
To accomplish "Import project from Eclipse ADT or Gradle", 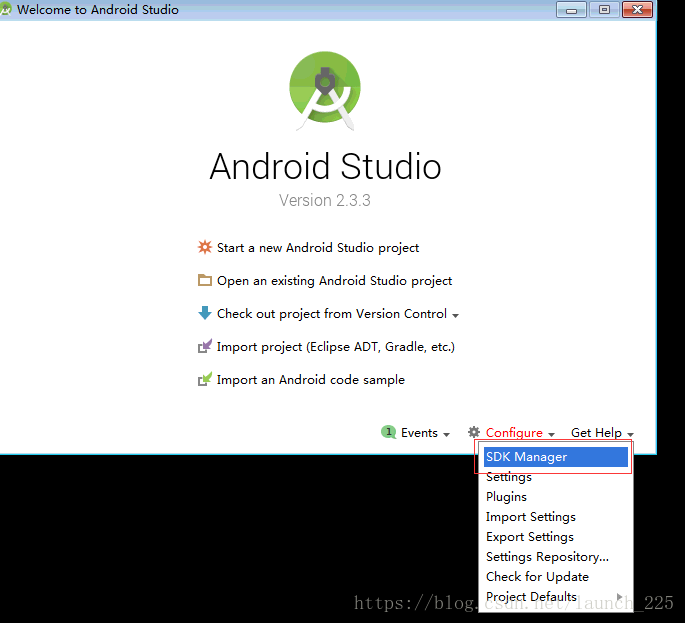I will pyautogui.click(x=336, y=347).
